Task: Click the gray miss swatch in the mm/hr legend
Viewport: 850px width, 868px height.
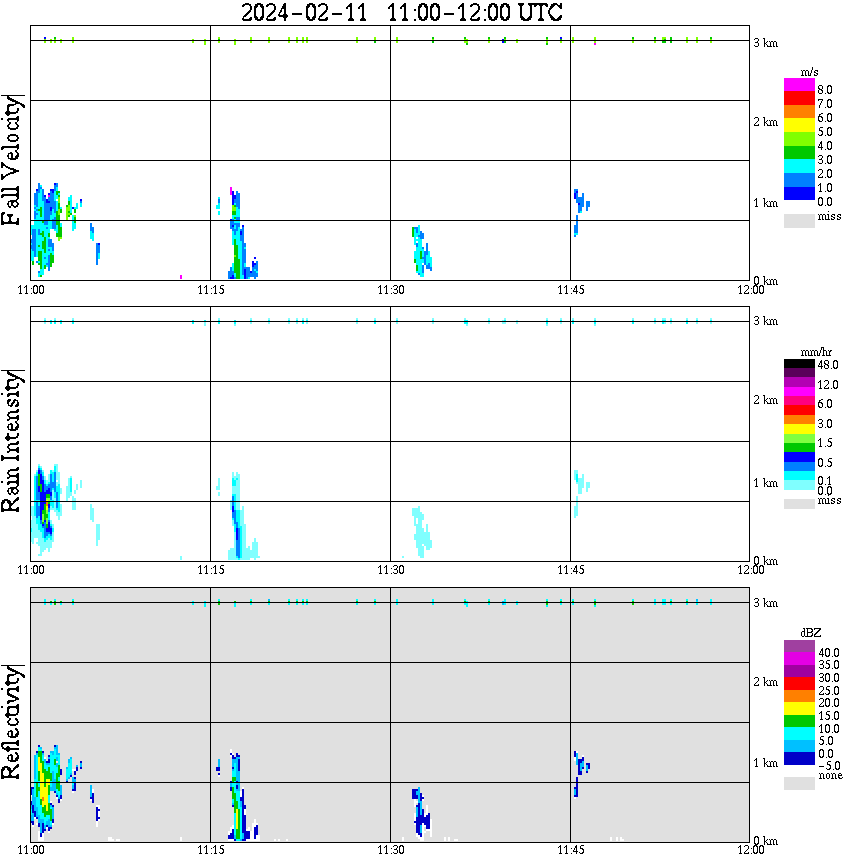Action: tap(799, 504)
